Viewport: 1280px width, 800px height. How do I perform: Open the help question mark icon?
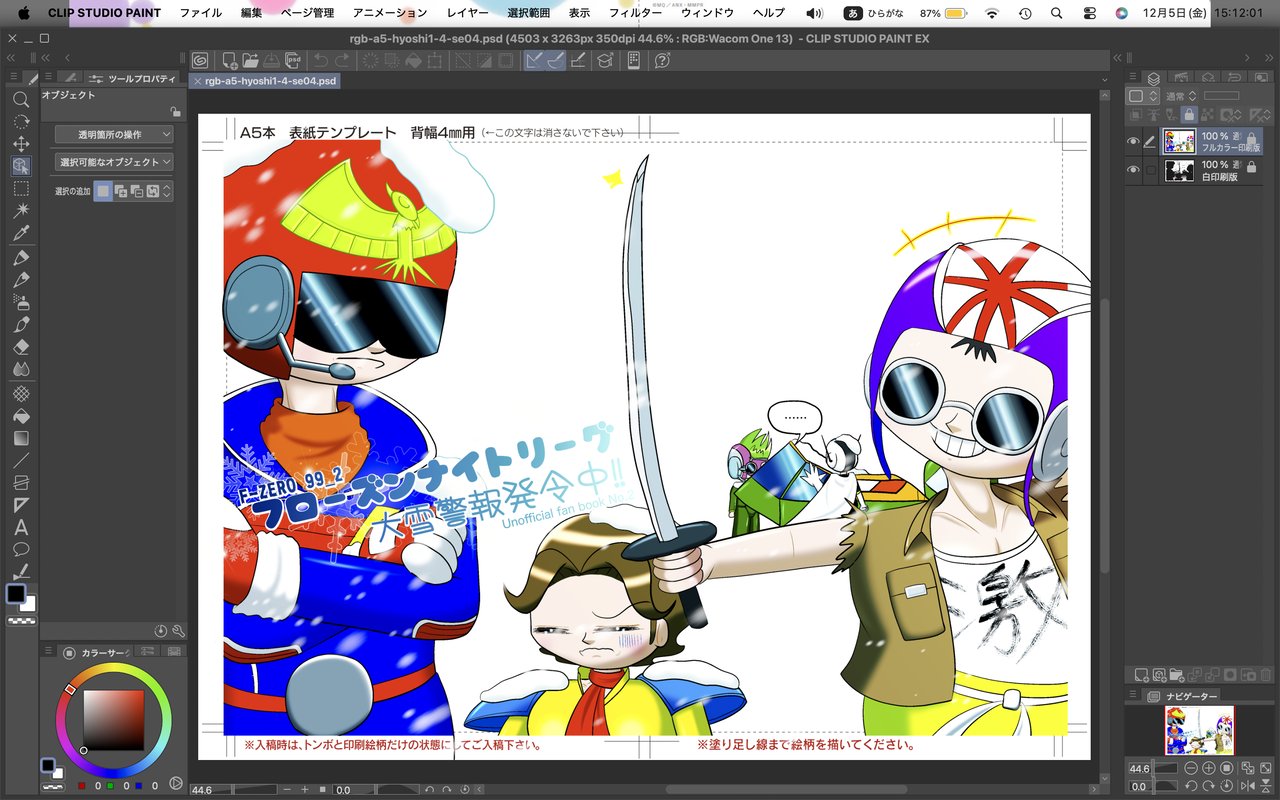coord(662,61)
